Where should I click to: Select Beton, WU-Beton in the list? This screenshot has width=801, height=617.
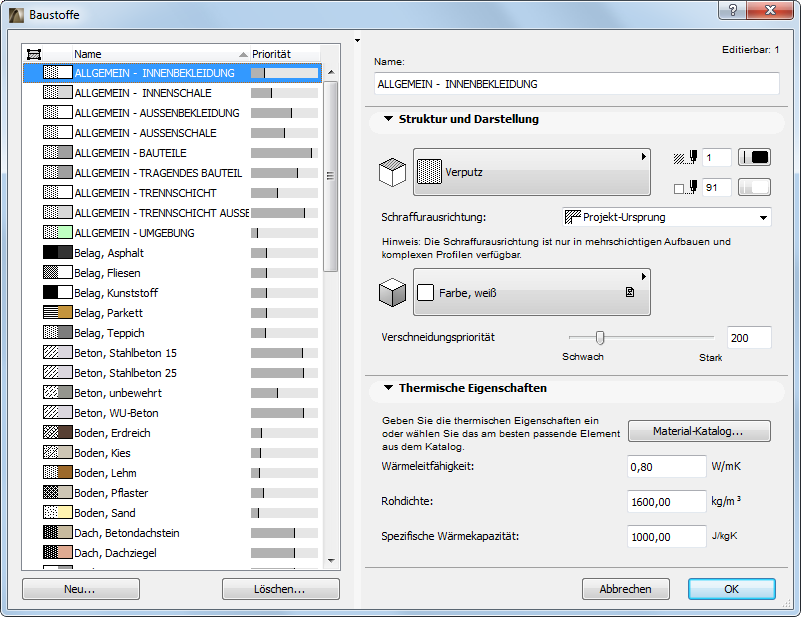click(172, 413)
